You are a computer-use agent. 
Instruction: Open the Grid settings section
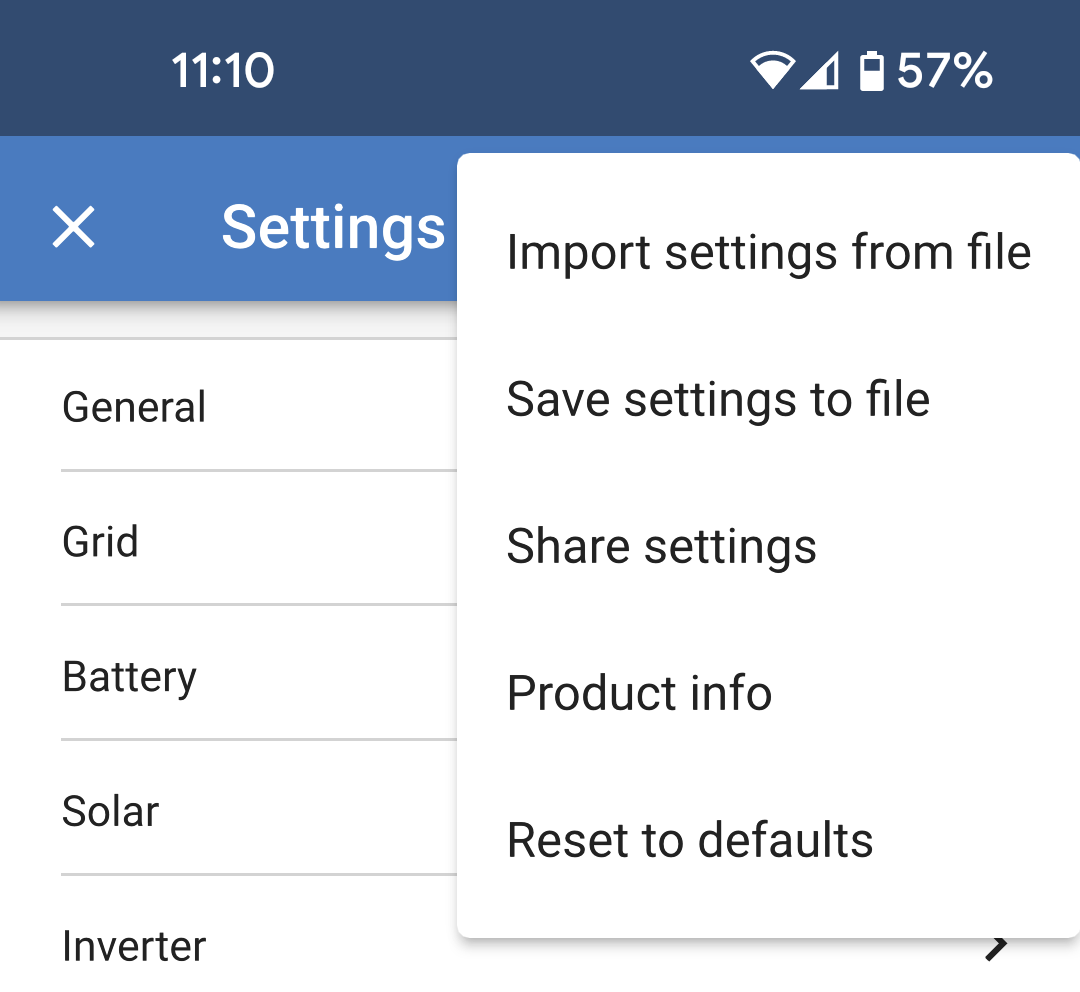coord(100,542)
